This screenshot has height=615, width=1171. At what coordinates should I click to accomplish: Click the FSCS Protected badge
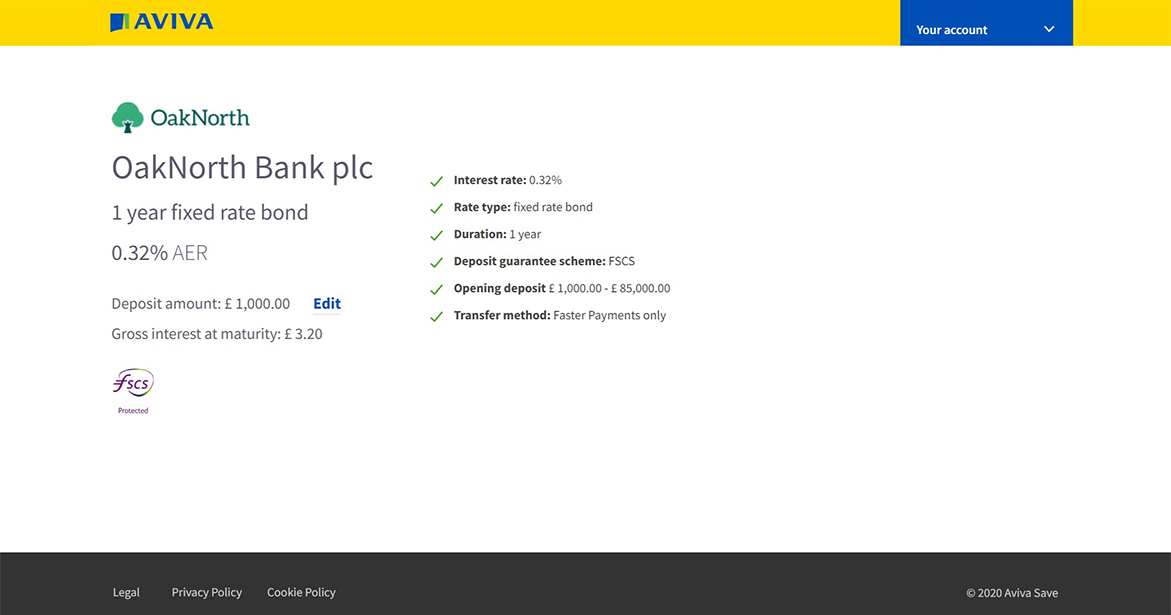pos(133,391)
